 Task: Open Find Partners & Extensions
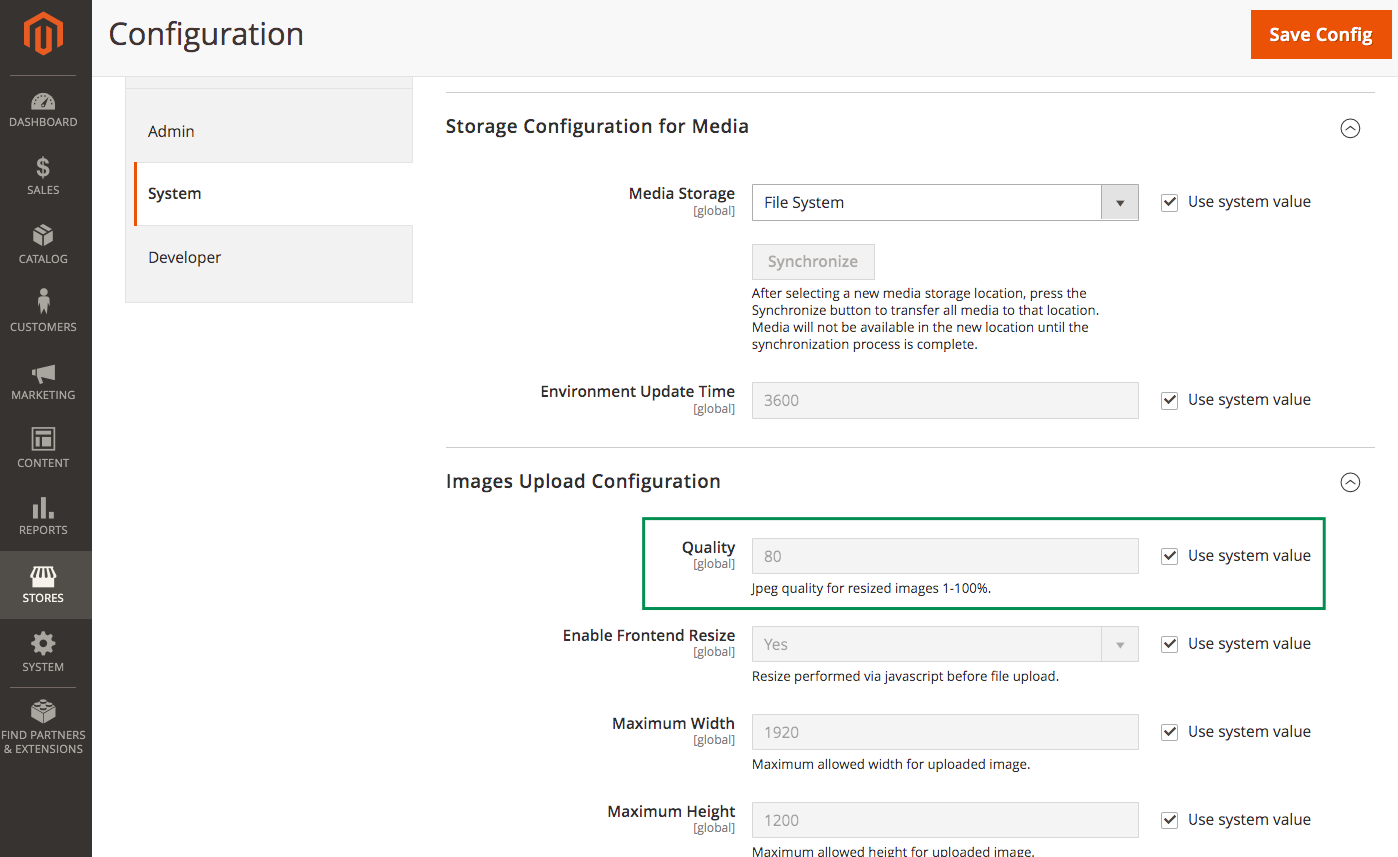pyautogui.click(x=43, y=722)
